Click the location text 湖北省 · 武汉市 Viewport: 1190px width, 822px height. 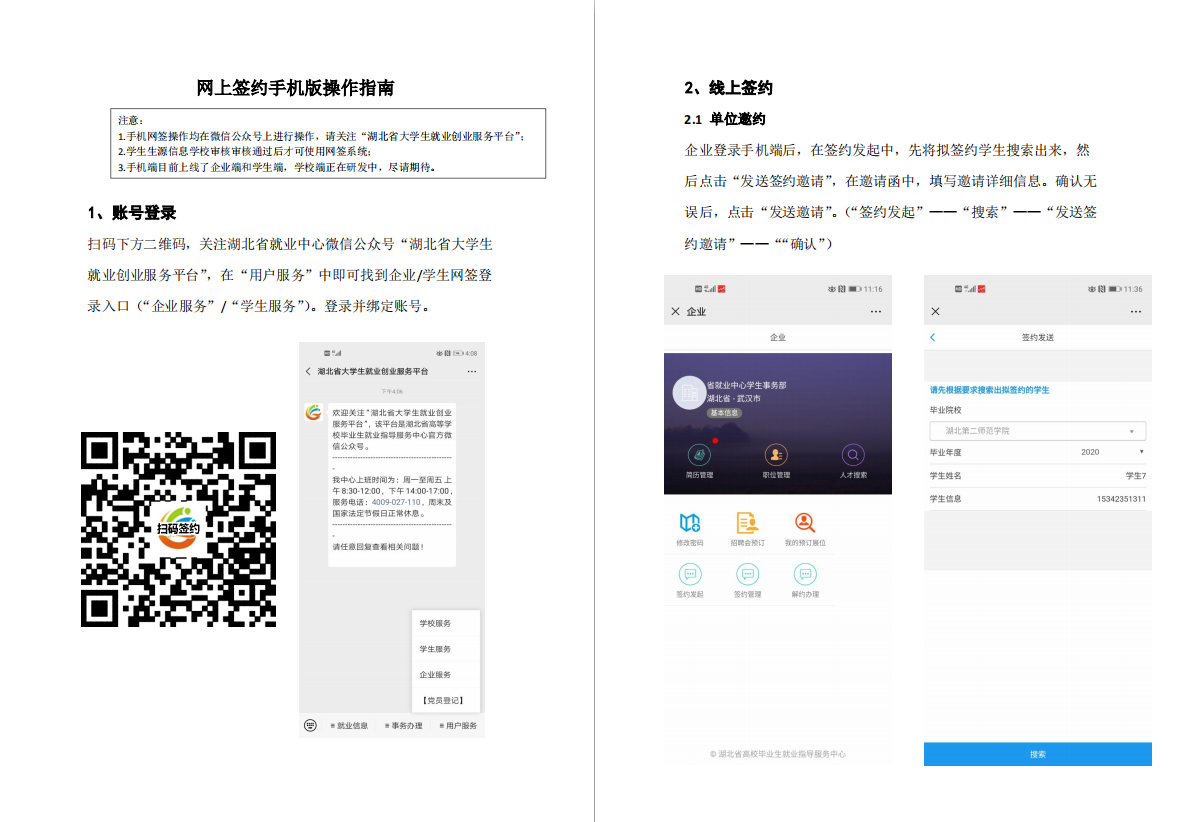[734, 398]
